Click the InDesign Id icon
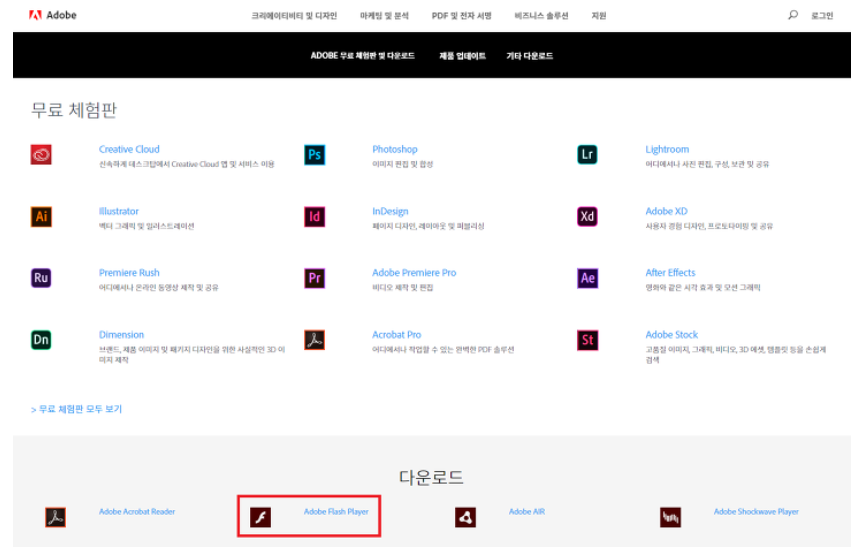863x555 pixels. [315, 216]
